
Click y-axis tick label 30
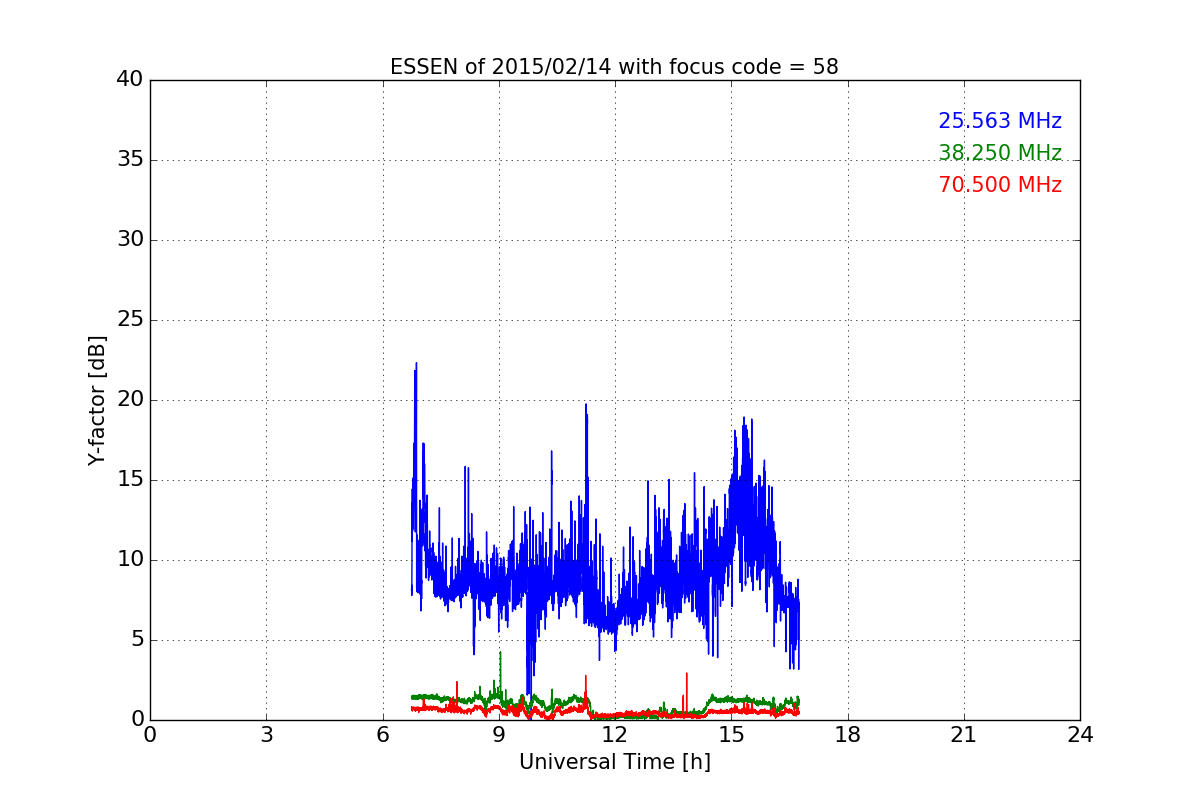click(x=130, y=240)
